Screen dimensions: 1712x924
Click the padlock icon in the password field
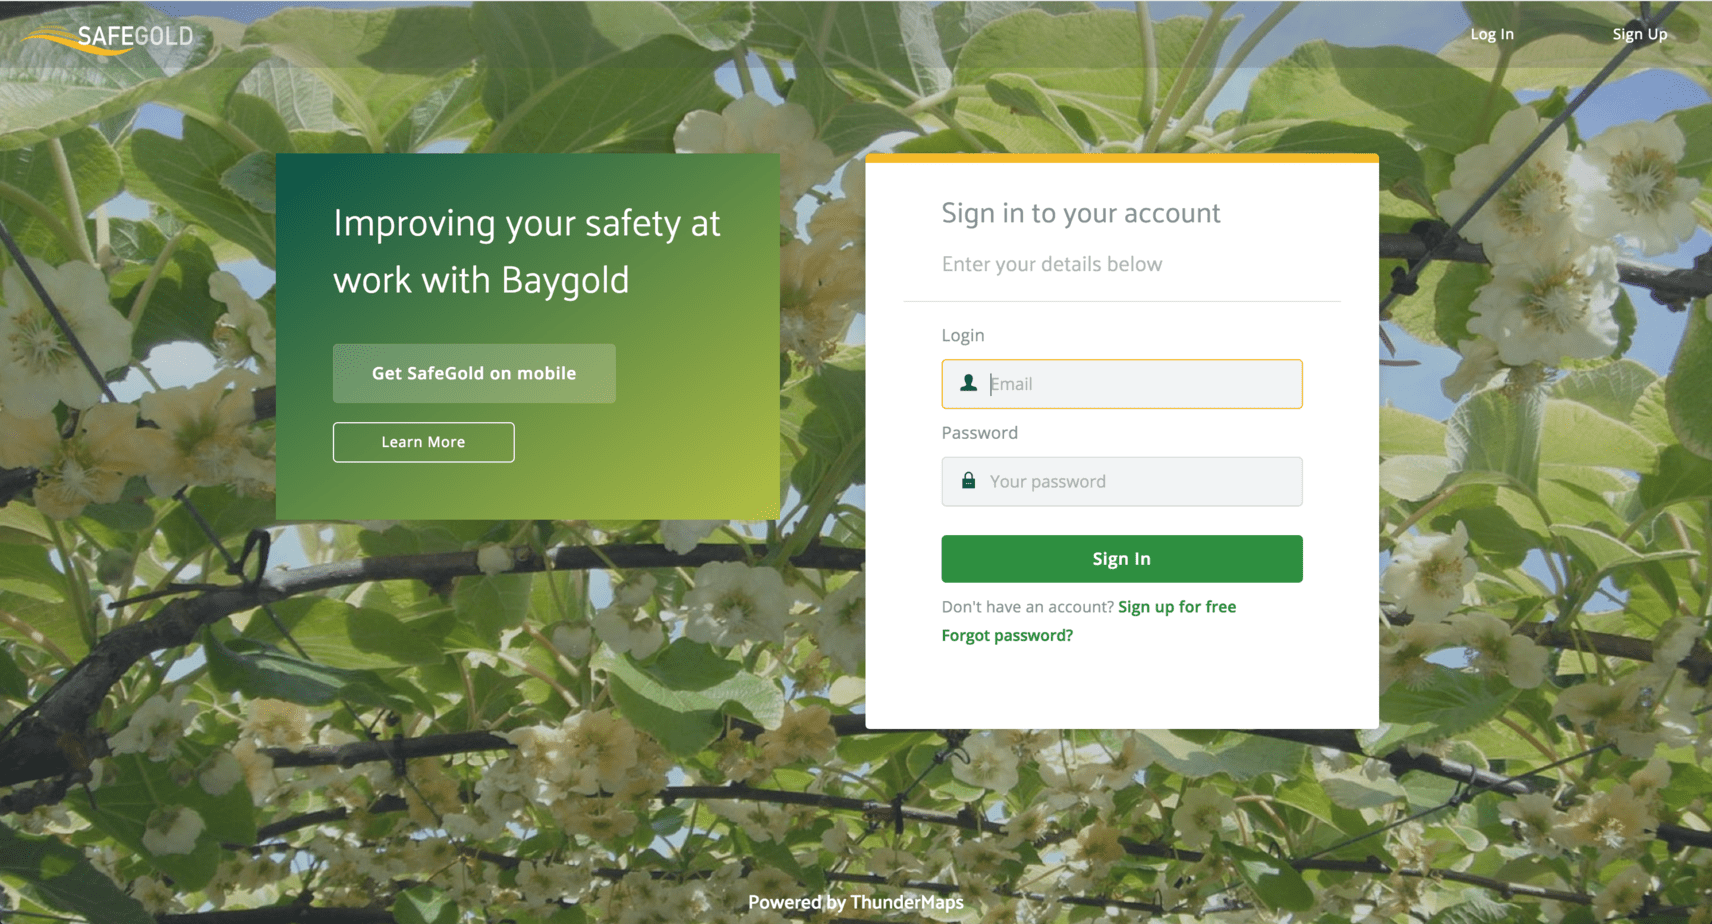(x=968, y=480)
